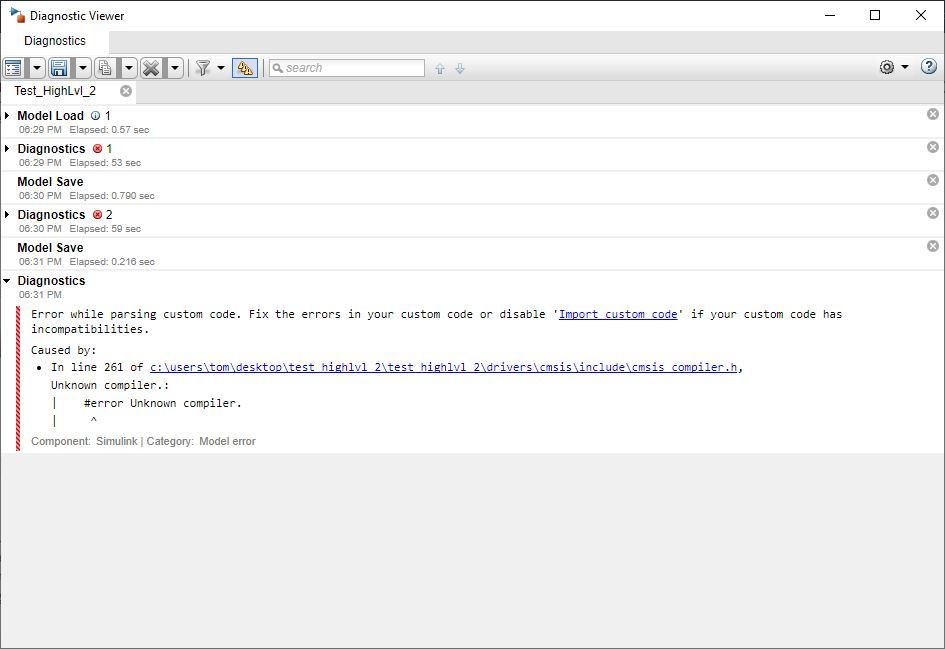This screenshot has height=649, width=945.
Task: Expand the Model Load entry
Action: pos(7,115)
